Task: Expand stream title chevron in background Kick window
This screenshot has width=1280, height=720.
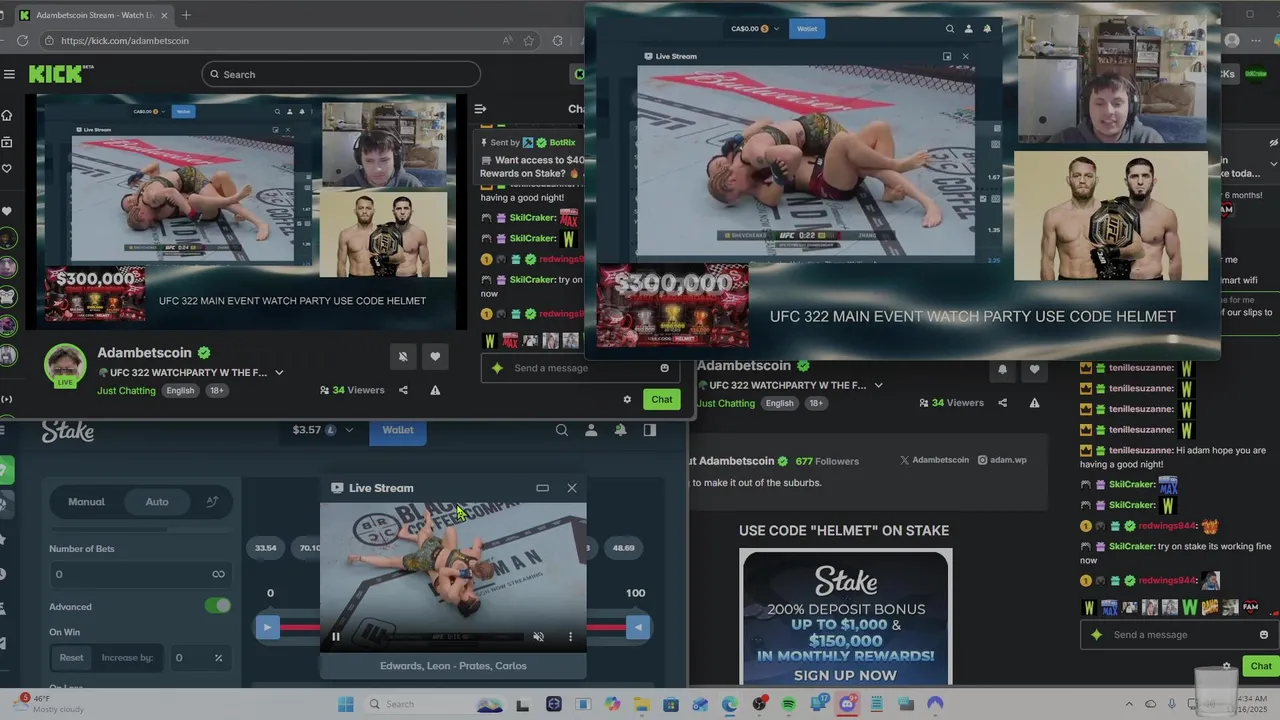Action: point(878,385)
